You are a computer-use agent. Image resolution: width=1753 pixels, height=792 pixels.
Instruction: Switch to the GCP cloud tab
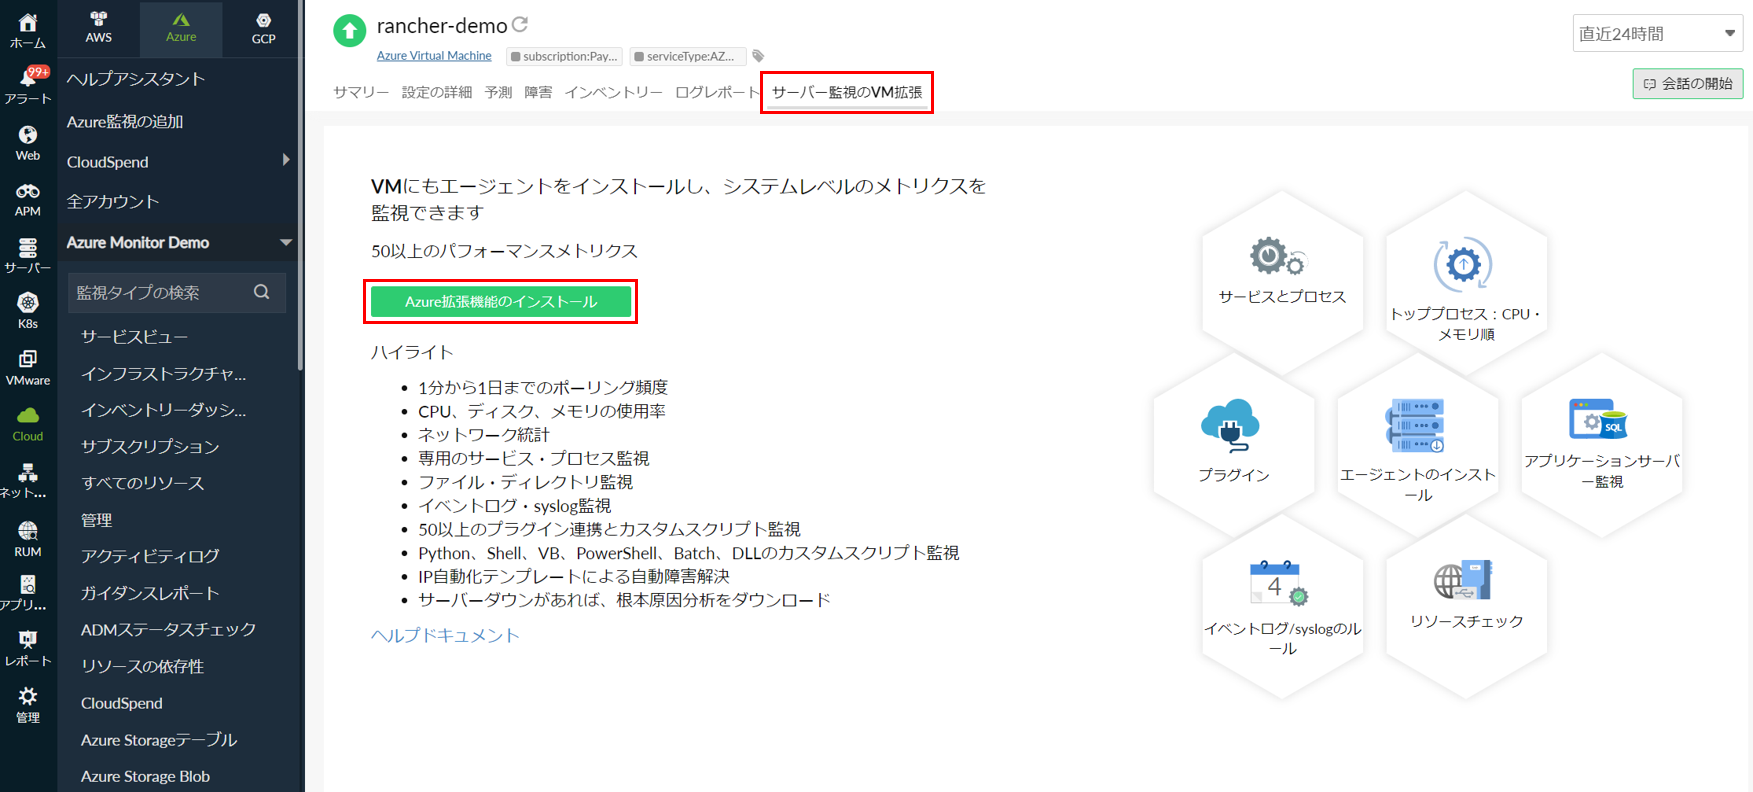263,28
